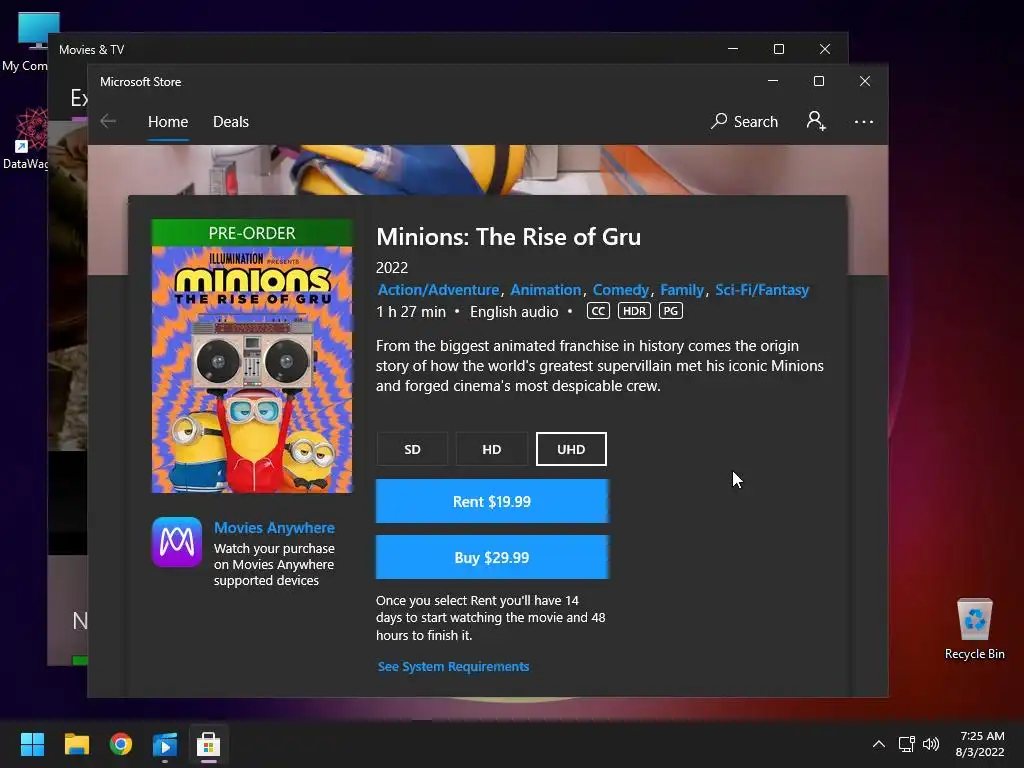
Task: Open Search in Microsoft Store
Action: pyautogui.click(x=744, y=121)
